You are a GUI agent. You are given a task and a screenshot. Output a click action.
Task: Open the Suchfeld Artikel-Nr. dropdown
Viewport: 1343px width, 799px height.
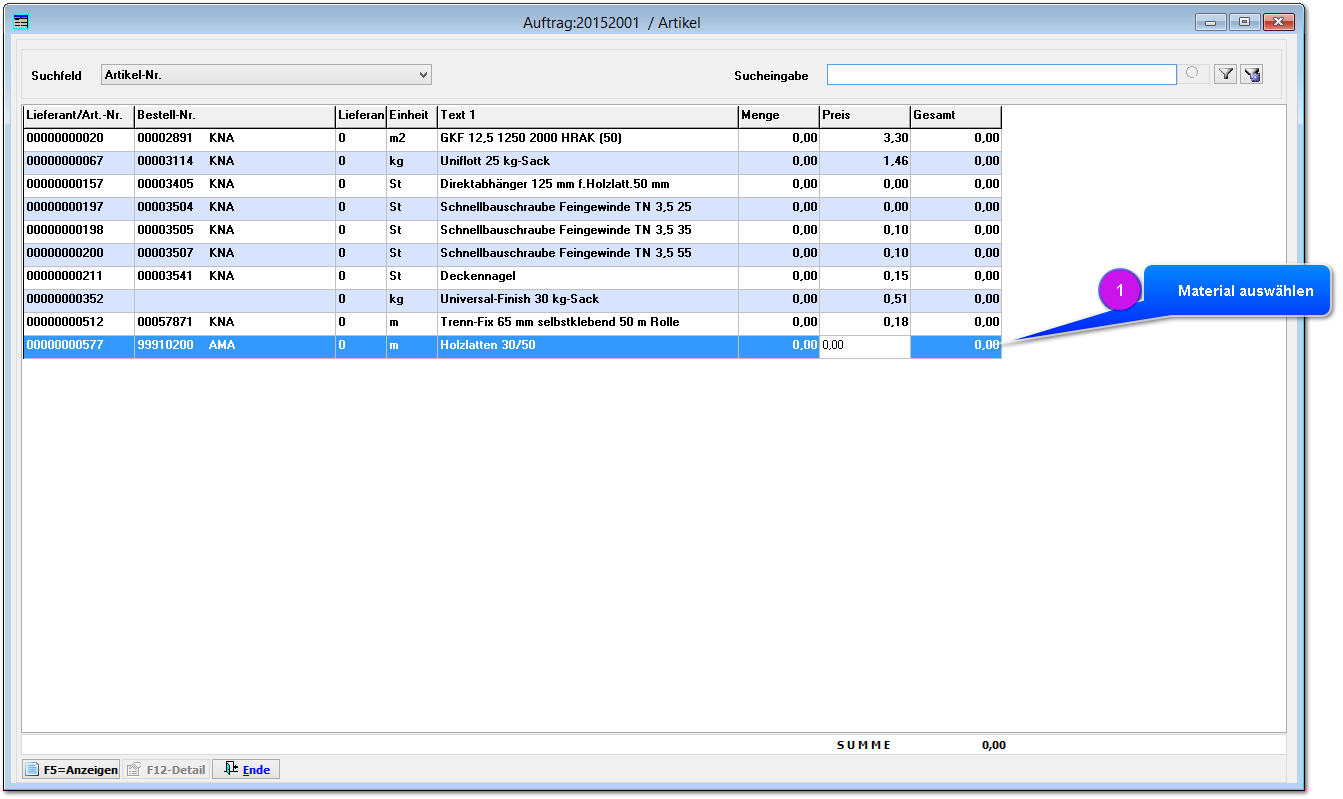pyautogui.click(x=266, y=75)
